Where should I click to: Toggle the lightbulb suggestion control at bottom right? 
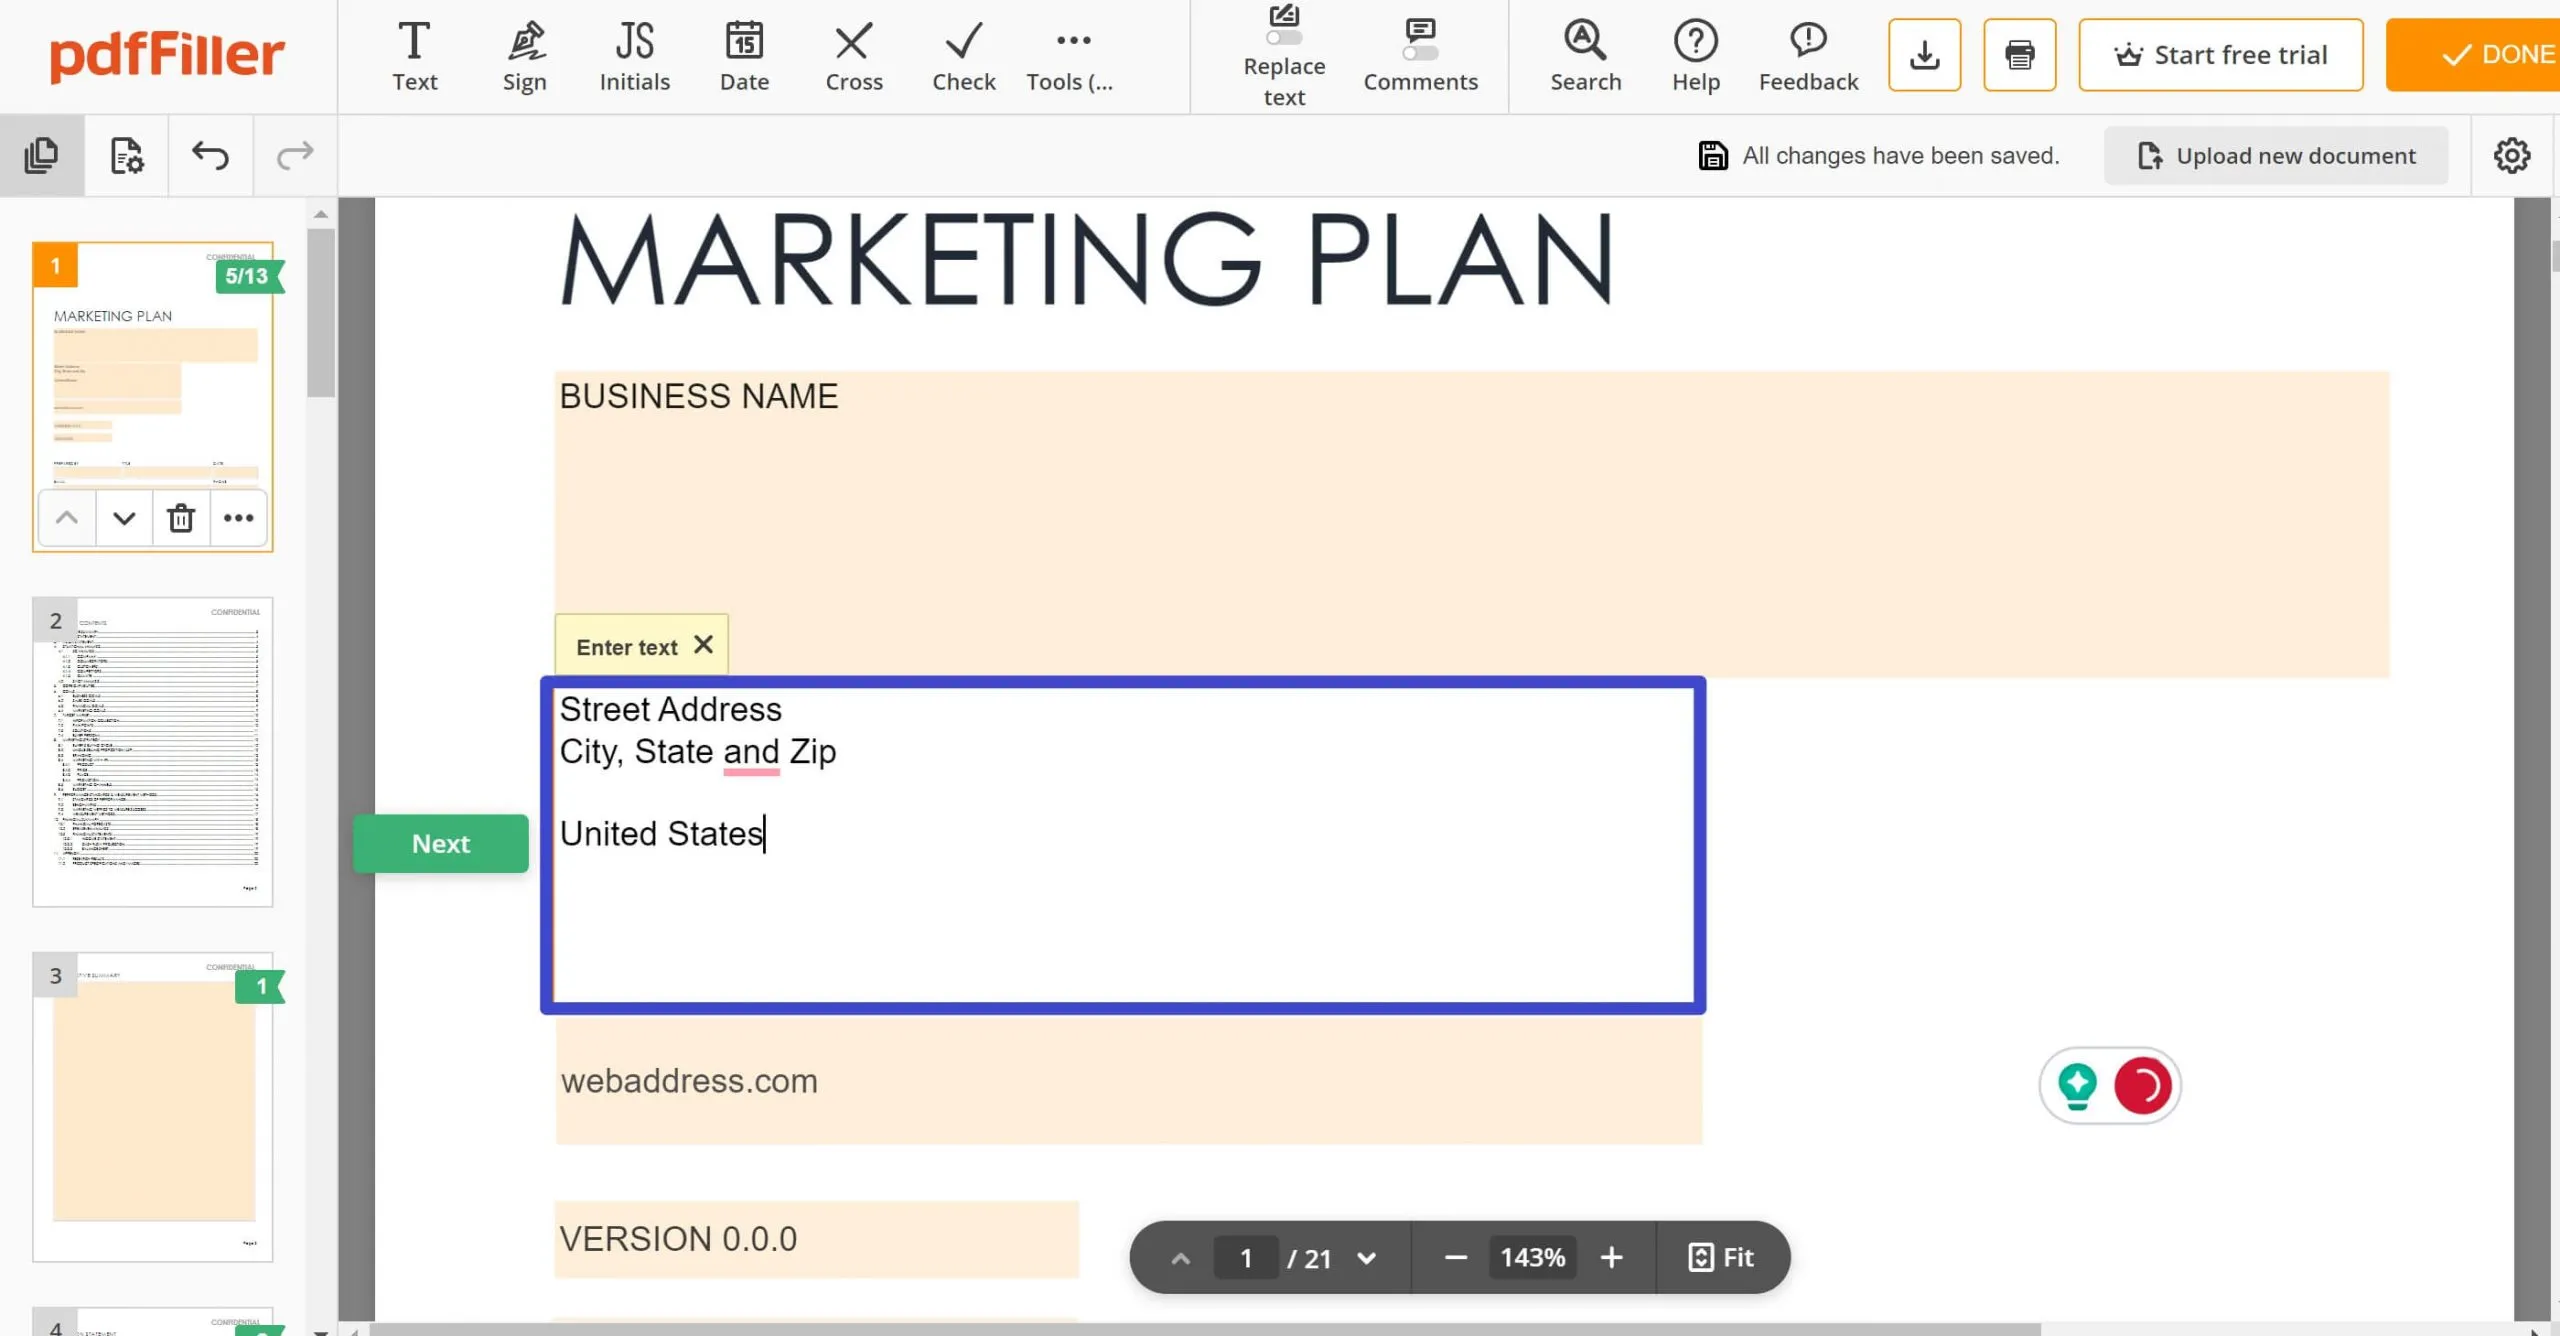[2078, 1085]
